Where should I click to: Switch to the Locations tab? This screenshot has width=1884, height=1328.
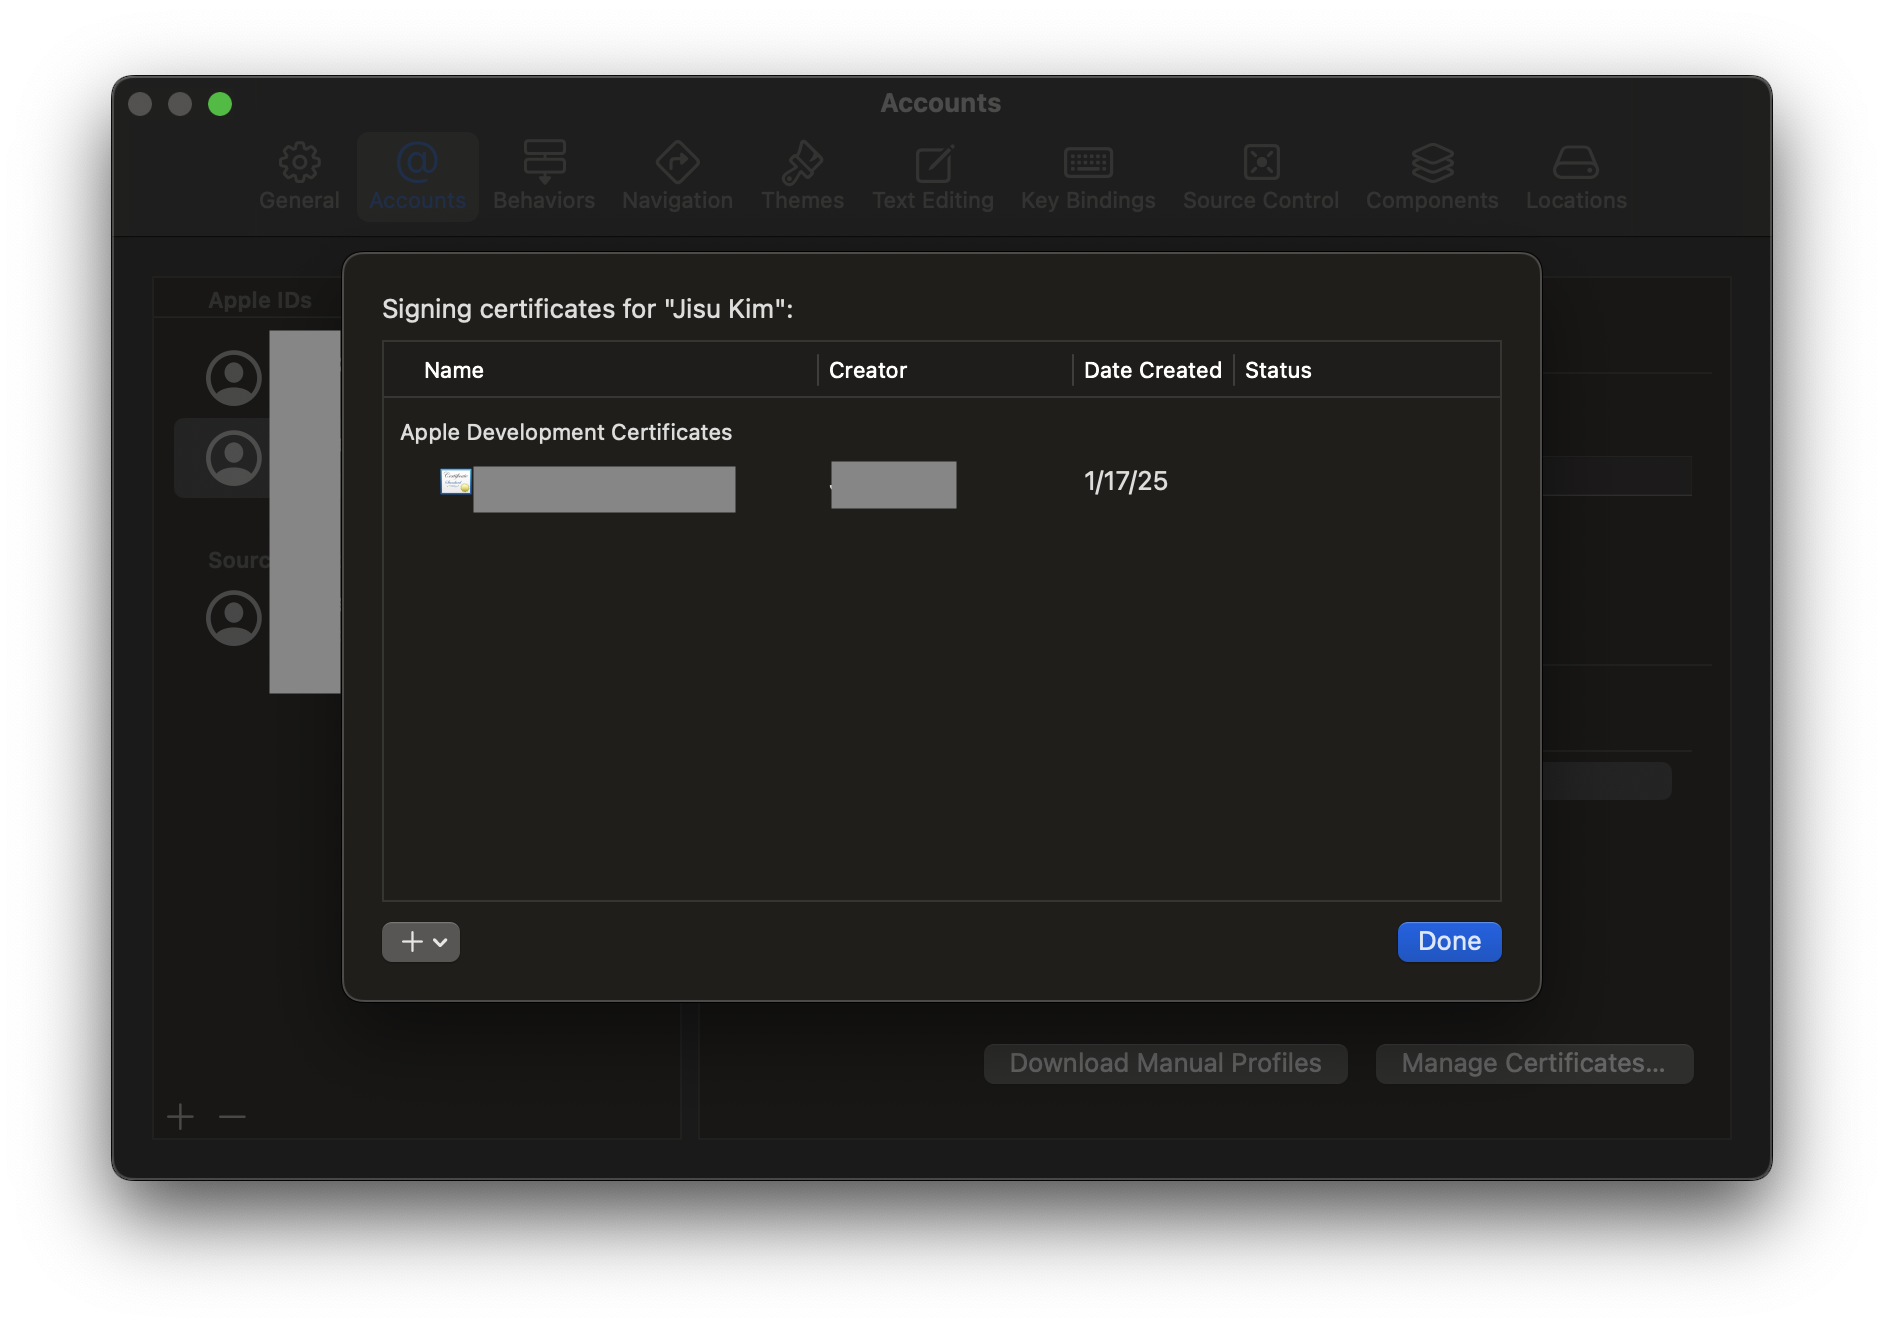coord(1576,177)
